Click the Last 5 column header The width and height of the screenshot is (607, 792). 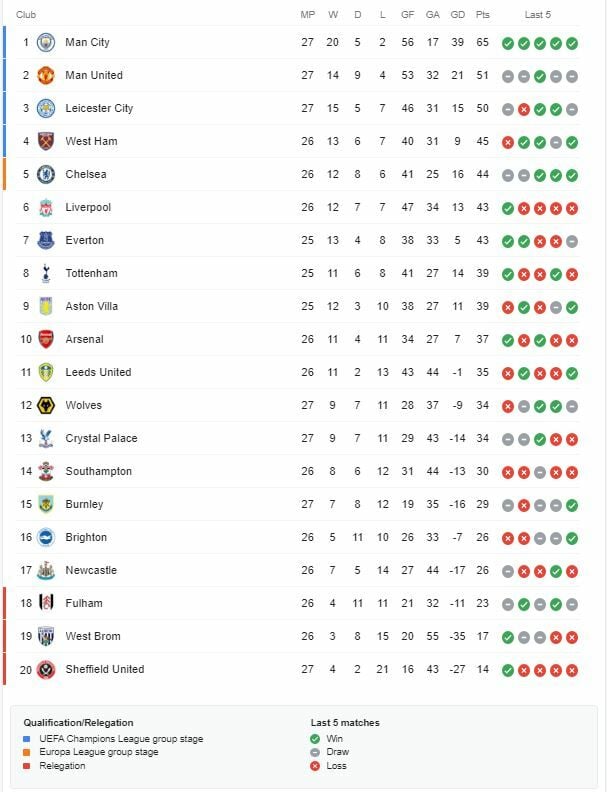coord(538,15)
